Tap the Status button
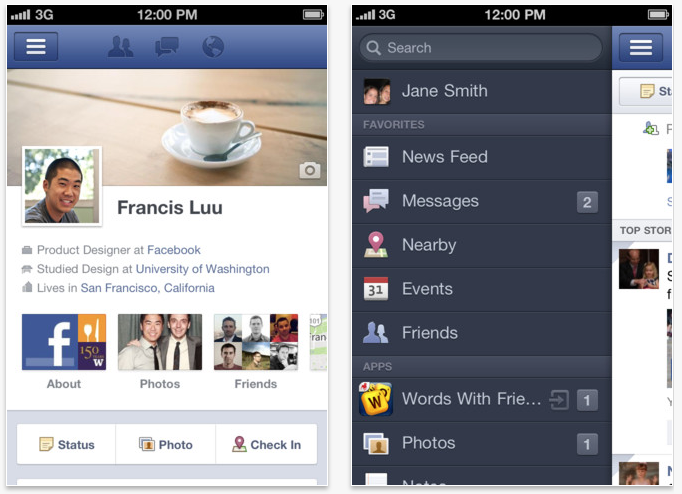682x494 pixels. click(67, 444)
